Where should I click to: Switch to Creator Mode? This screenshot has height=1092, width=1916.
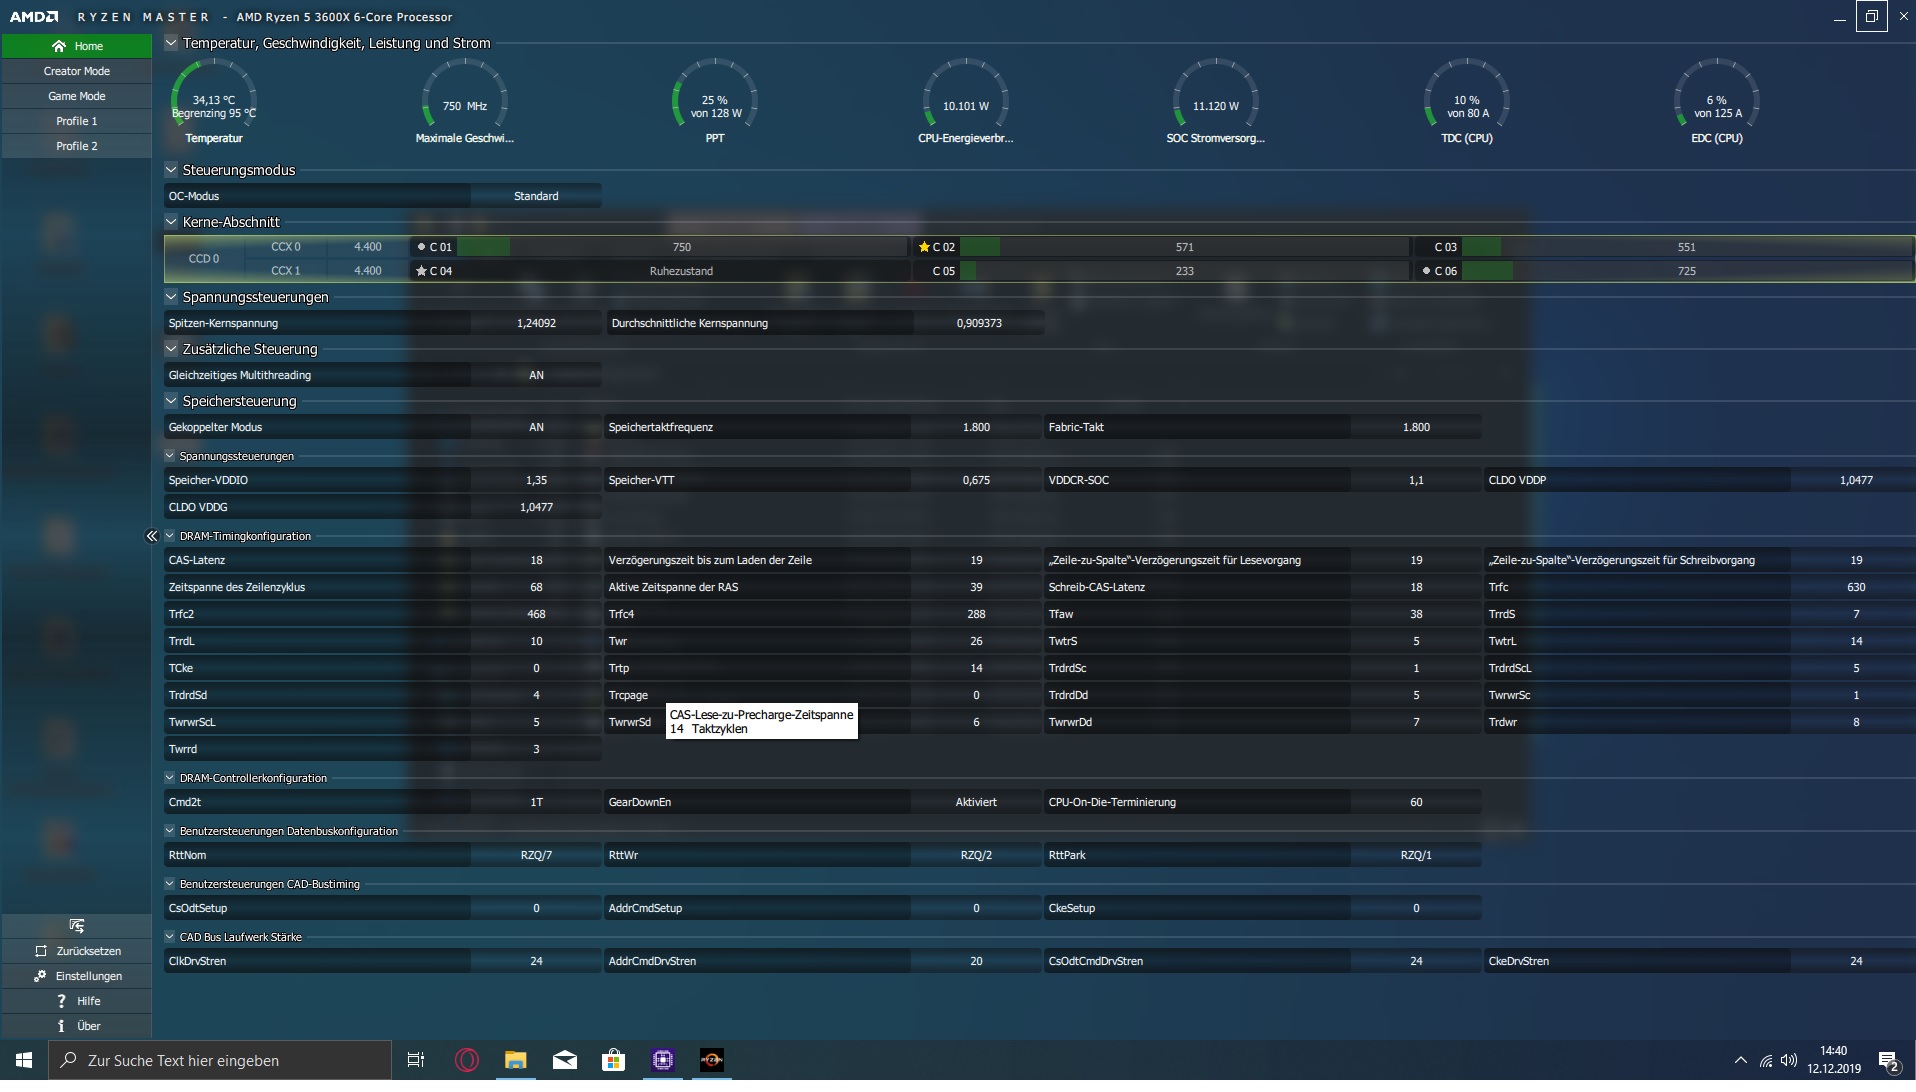point(77,71)
